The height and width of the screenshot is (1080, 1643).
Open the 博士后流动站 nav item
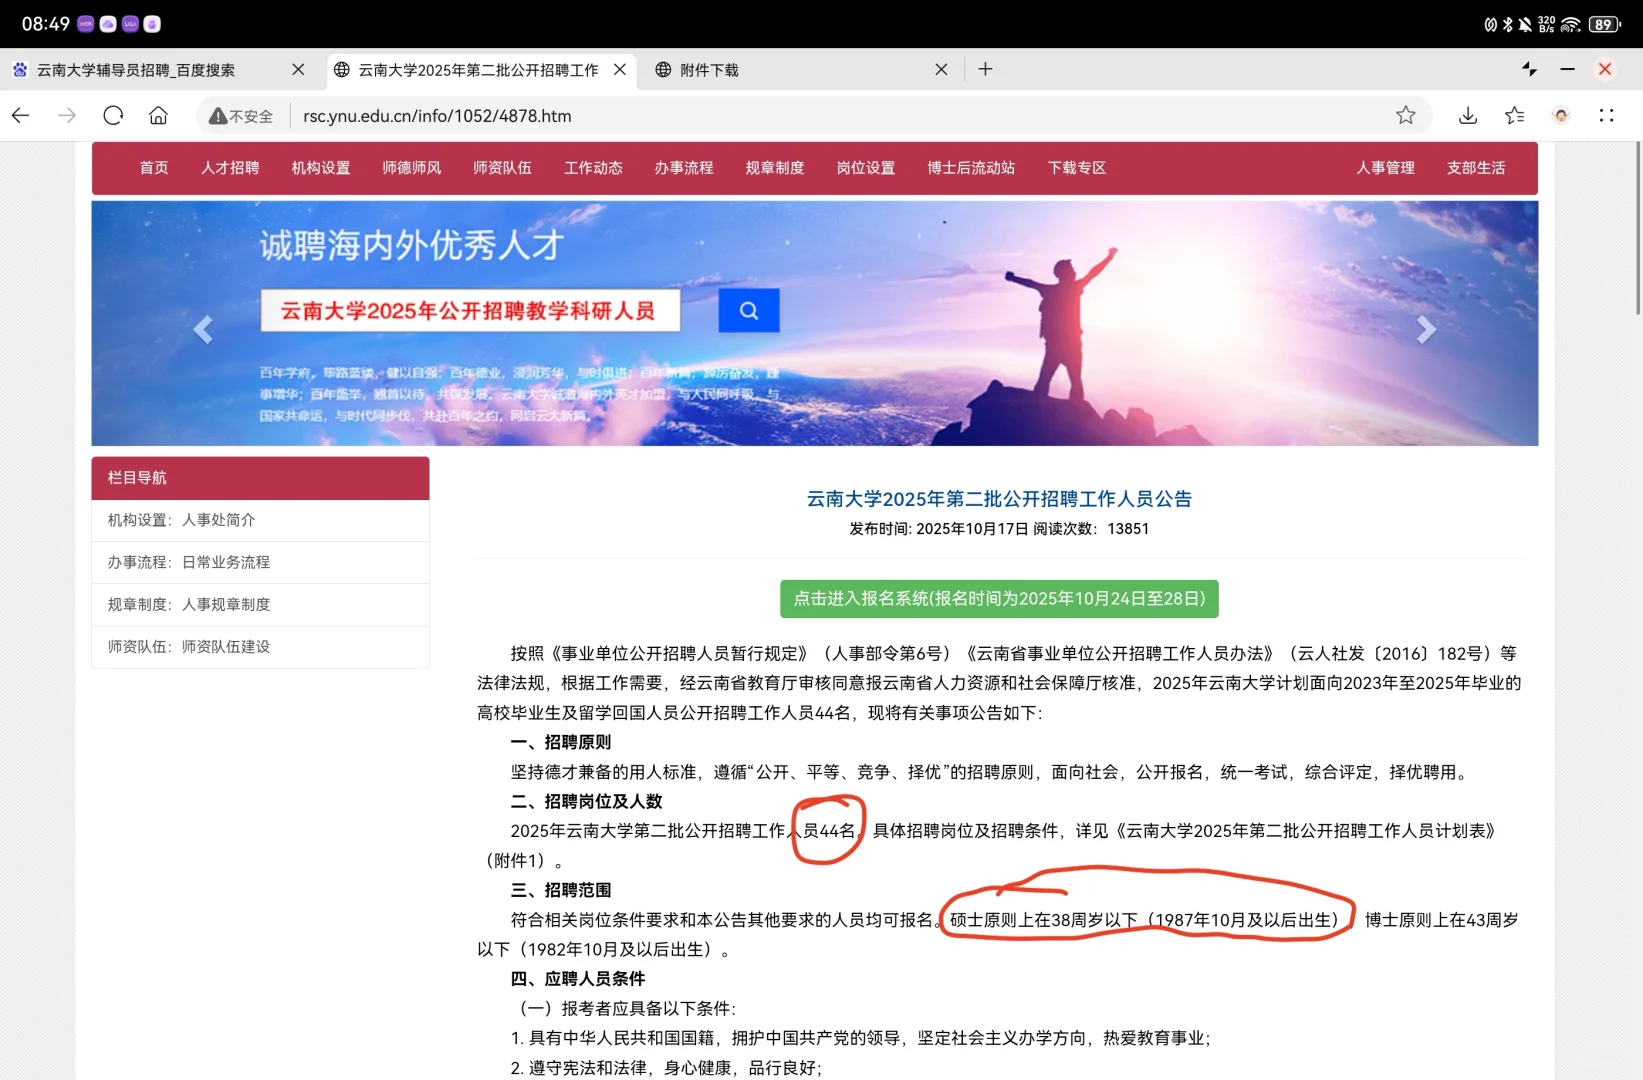(x=971, y=168)
